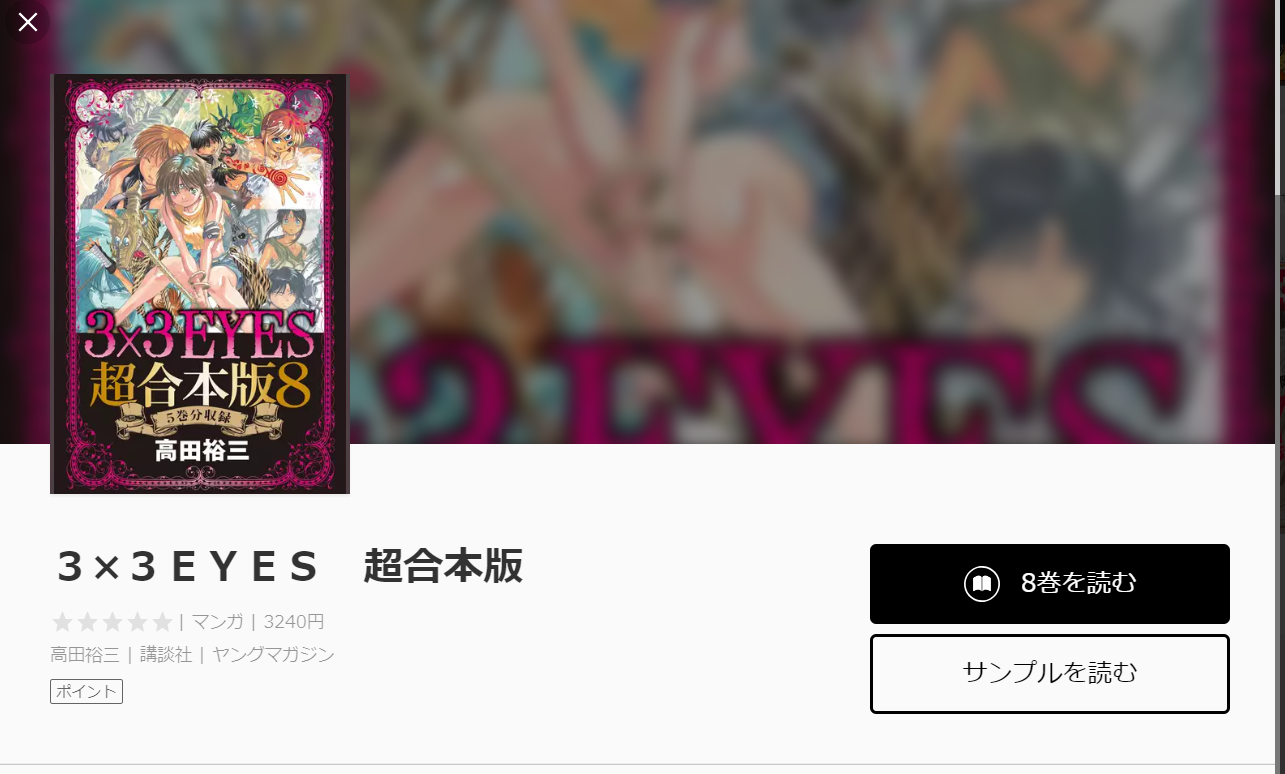
Task: Select the second rating star
Action: pos(87,622)
